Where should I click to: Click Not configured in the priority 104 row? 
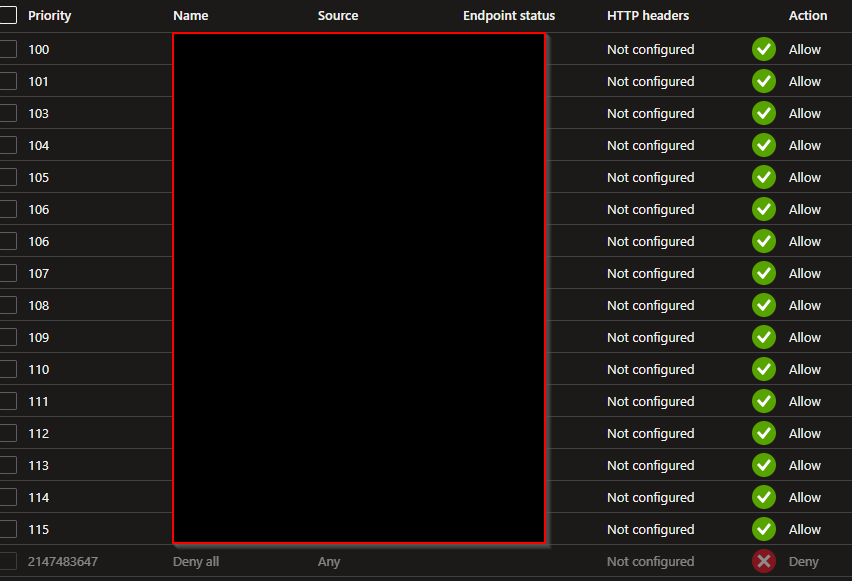tap(650, 146)
